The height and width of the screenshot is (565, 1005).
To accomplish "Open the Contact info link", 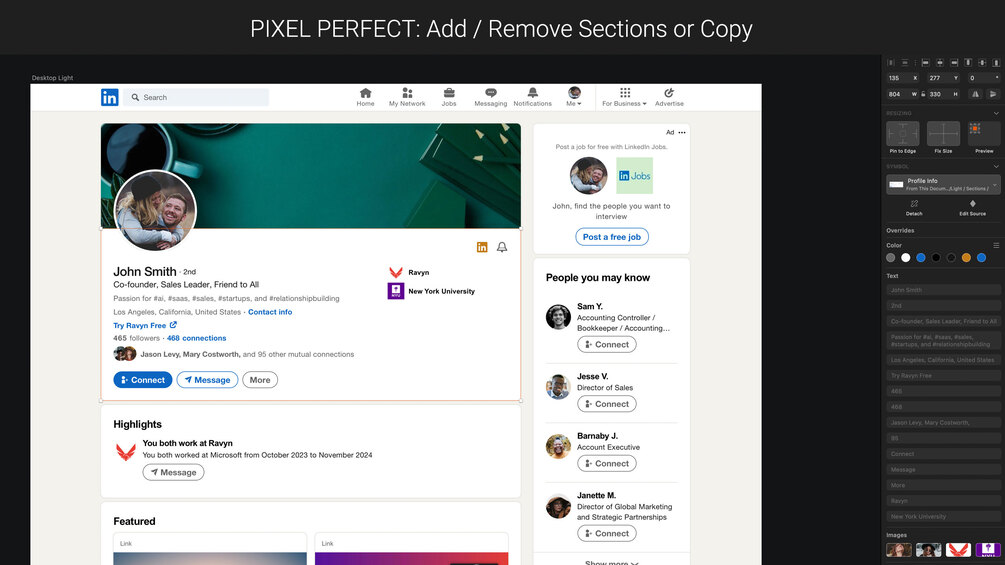I will tap(270, 312).
